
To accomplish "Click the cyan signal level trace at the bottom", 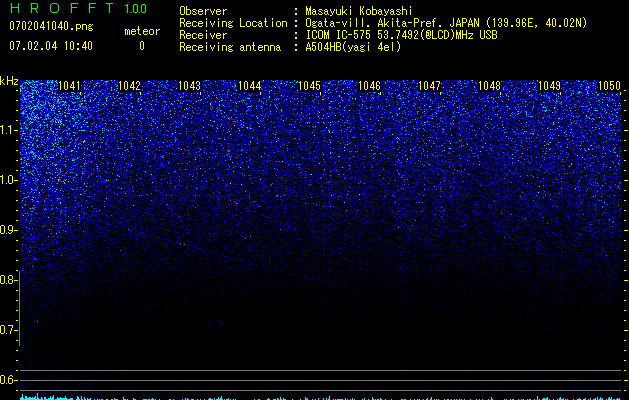I will (x=321, y=397).
